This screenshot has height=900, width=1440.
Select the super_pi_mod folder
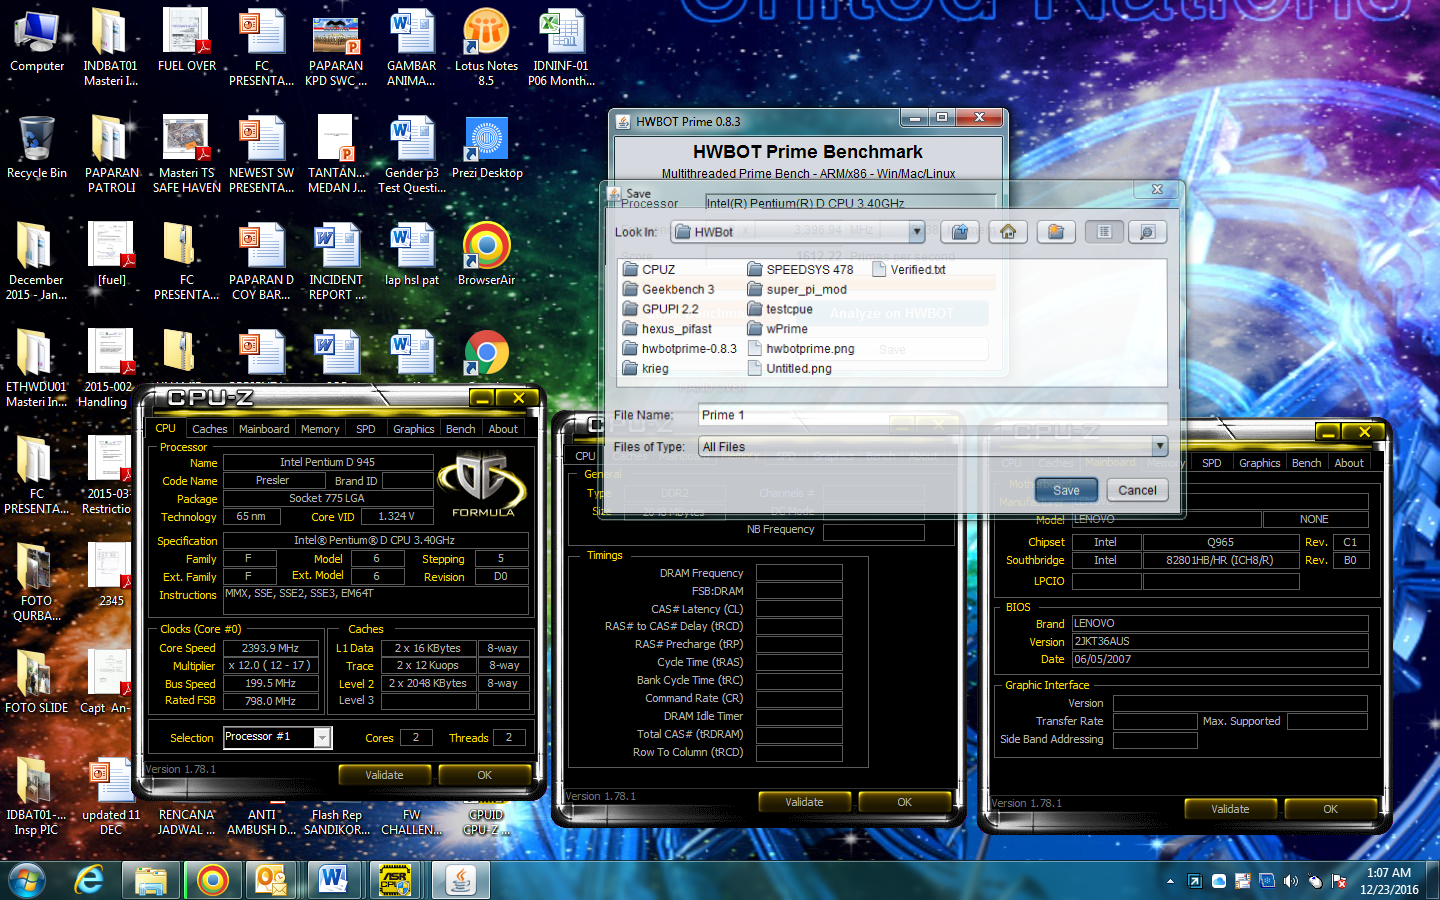(797, 289)
